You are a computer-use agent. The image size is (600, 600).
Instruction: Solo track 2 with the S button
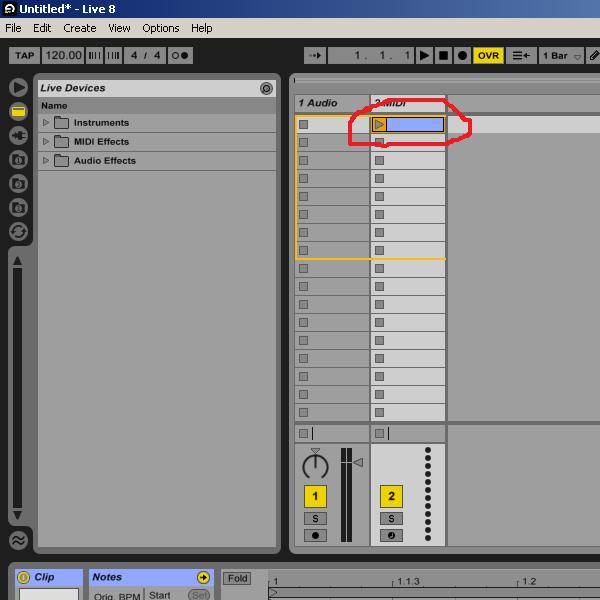point(391,518)
